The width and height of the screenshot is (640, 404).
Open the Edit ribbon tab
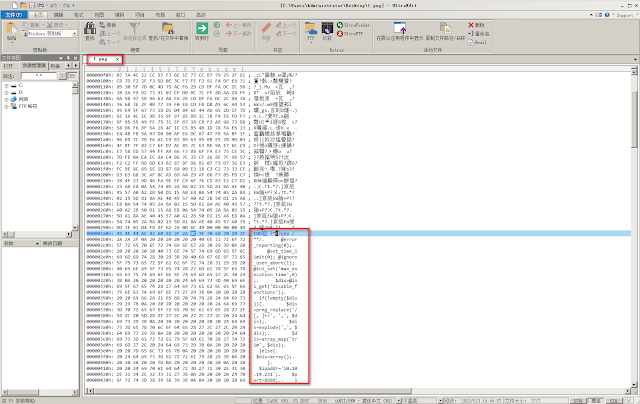click(x=58, y=15)
